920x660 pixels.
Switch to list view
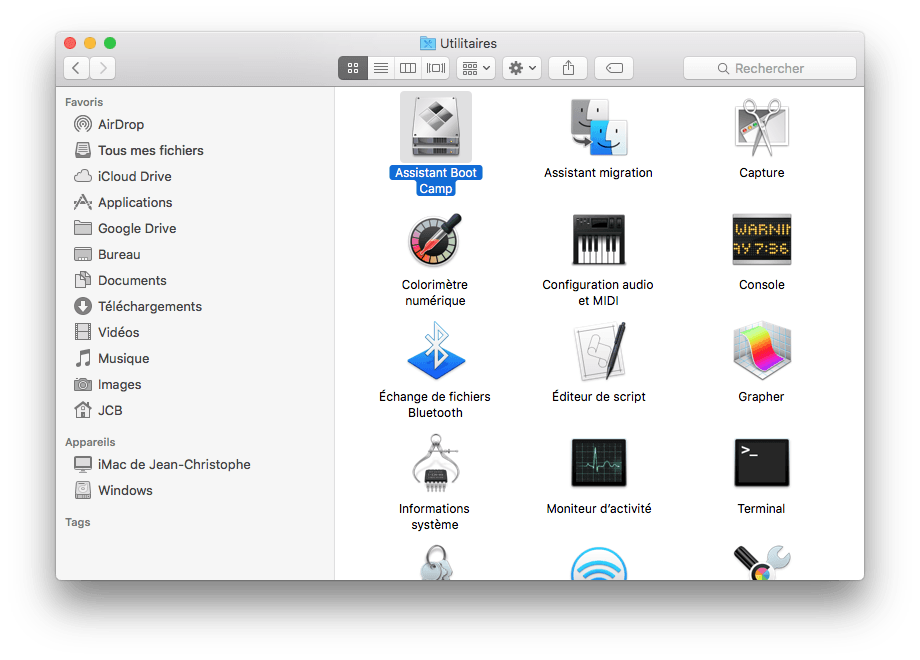pyautogui.click(x=381, y=68)
